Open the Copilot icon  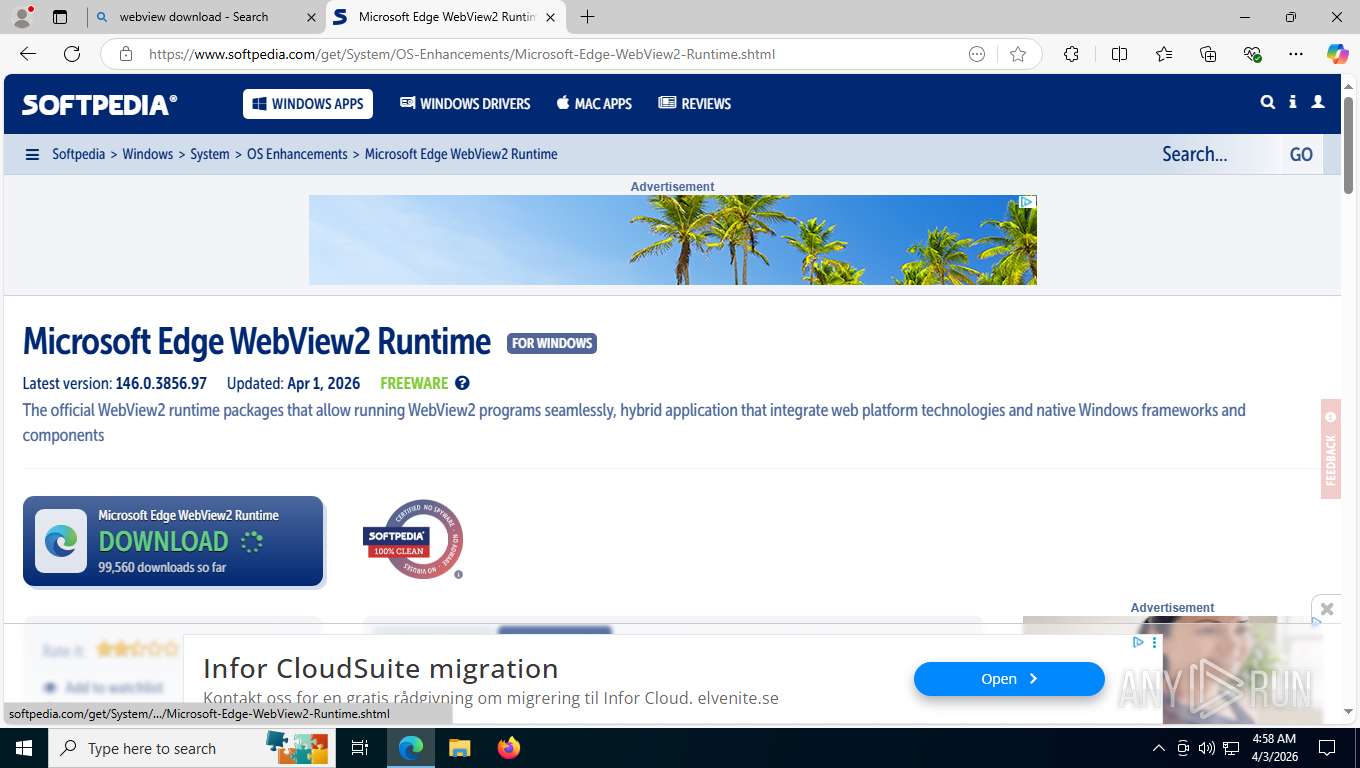point(1337,54)
